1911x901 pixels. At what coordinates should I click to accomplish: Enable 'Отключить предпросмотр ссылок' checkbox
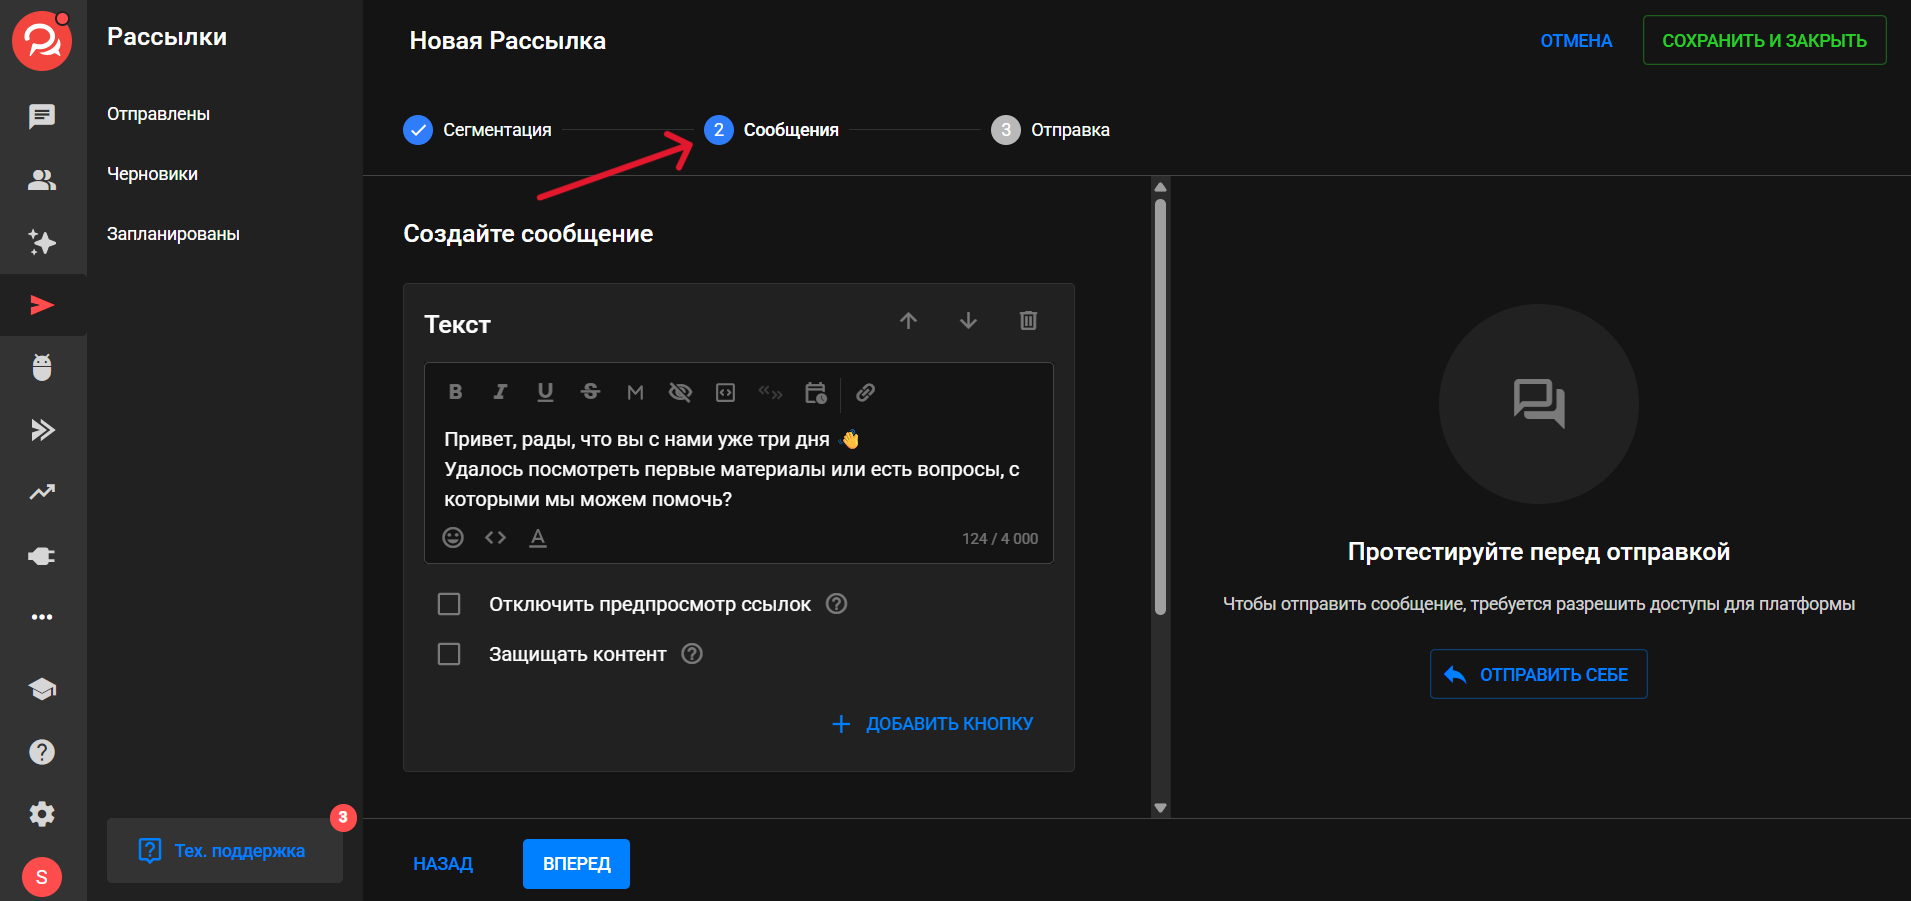[449, 604]
